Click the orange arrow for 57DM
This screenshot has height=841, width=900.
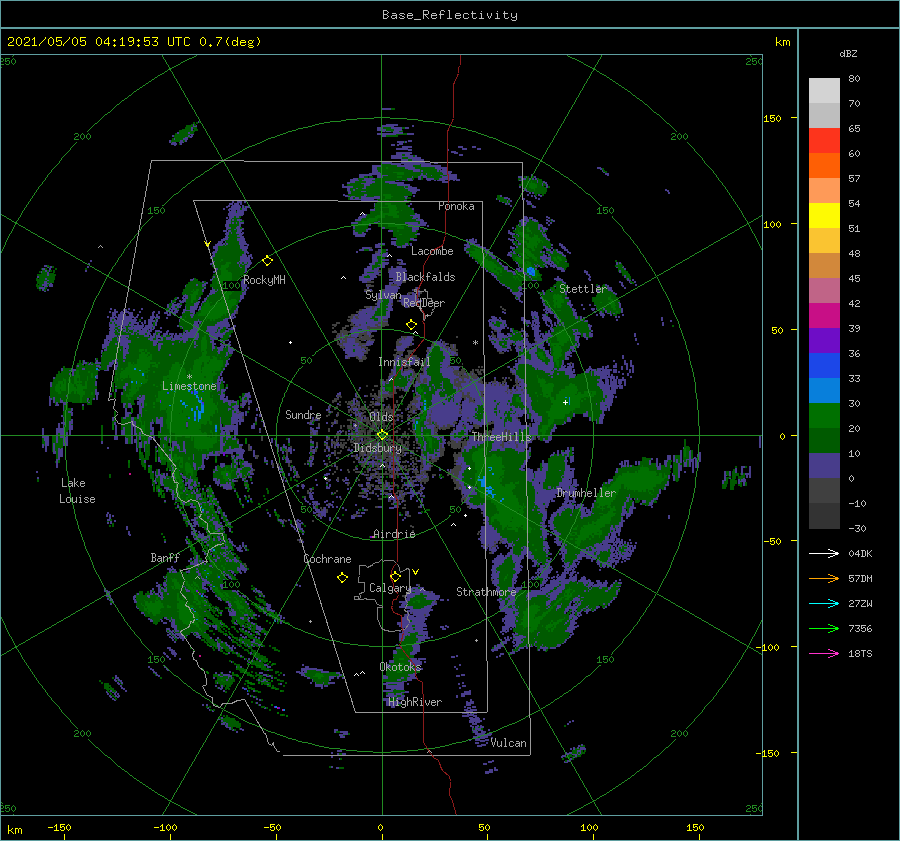tap(824, 579)
